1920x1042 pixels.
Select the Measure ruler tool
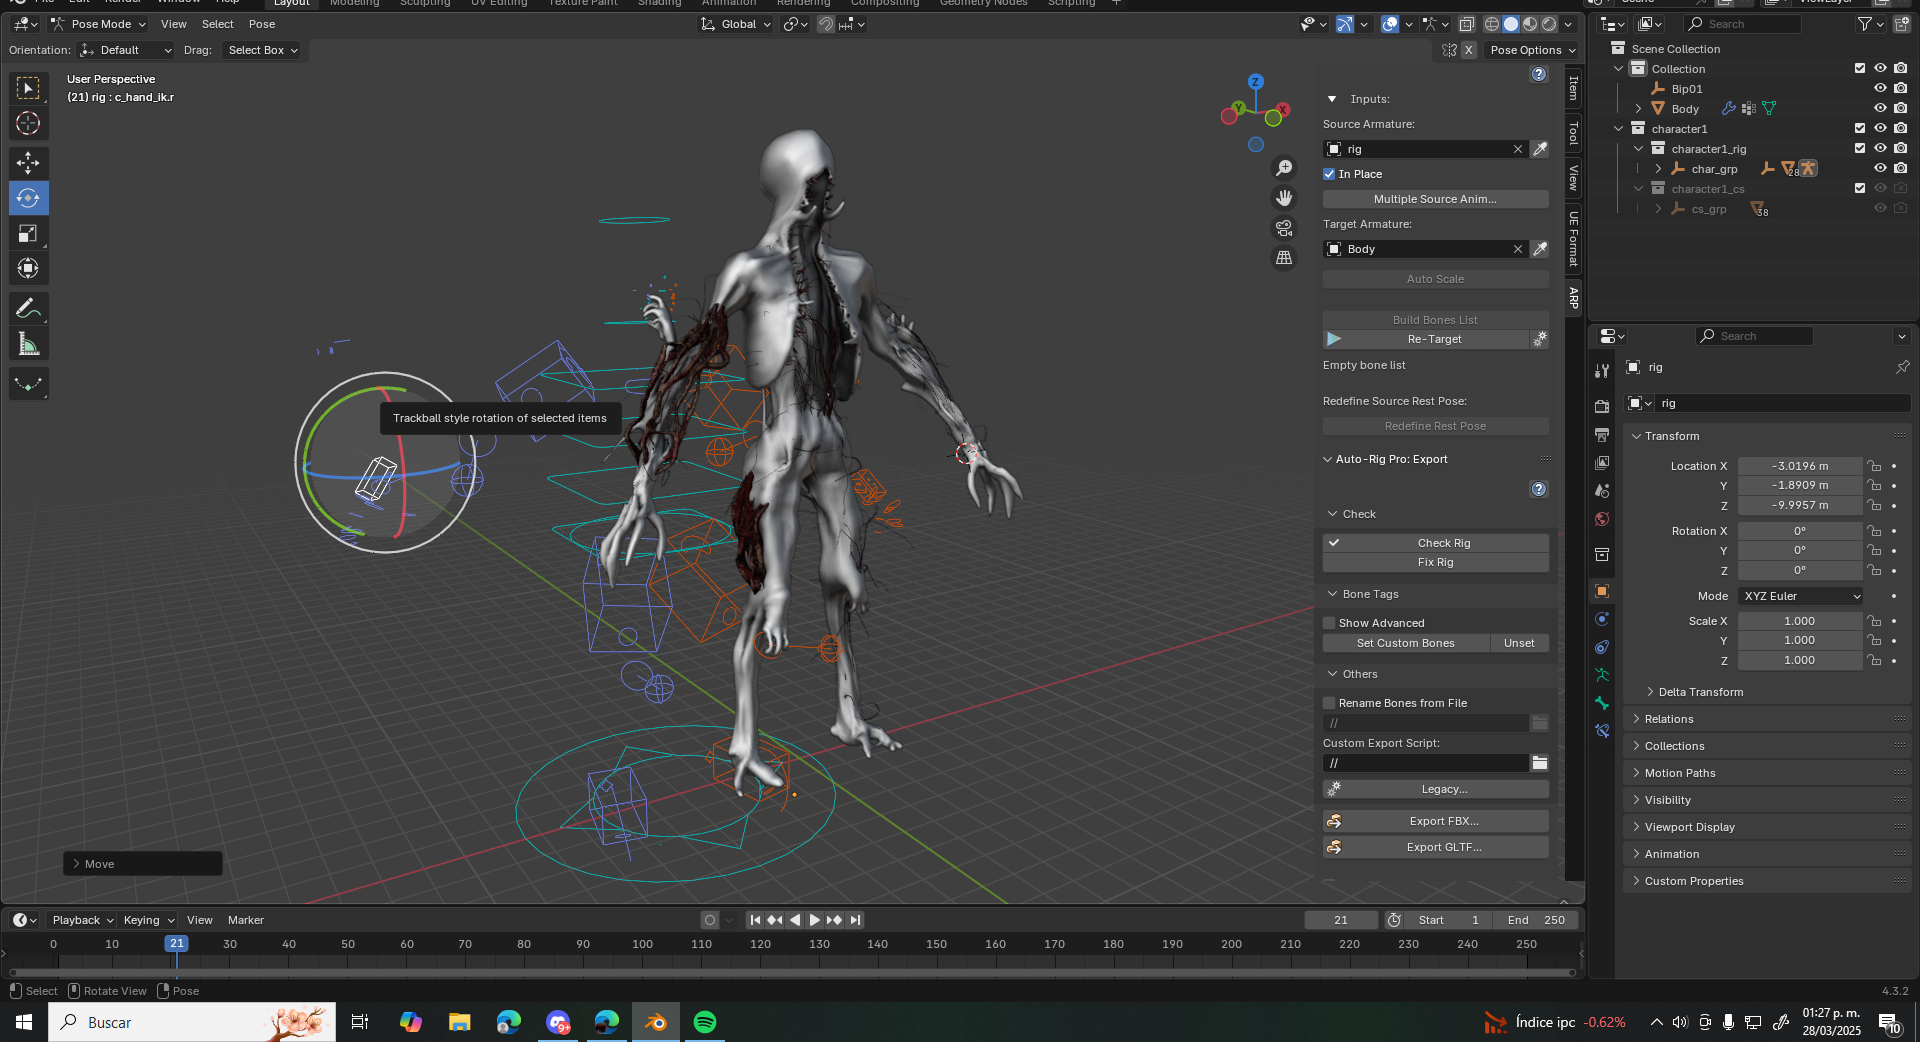(28, 345)
